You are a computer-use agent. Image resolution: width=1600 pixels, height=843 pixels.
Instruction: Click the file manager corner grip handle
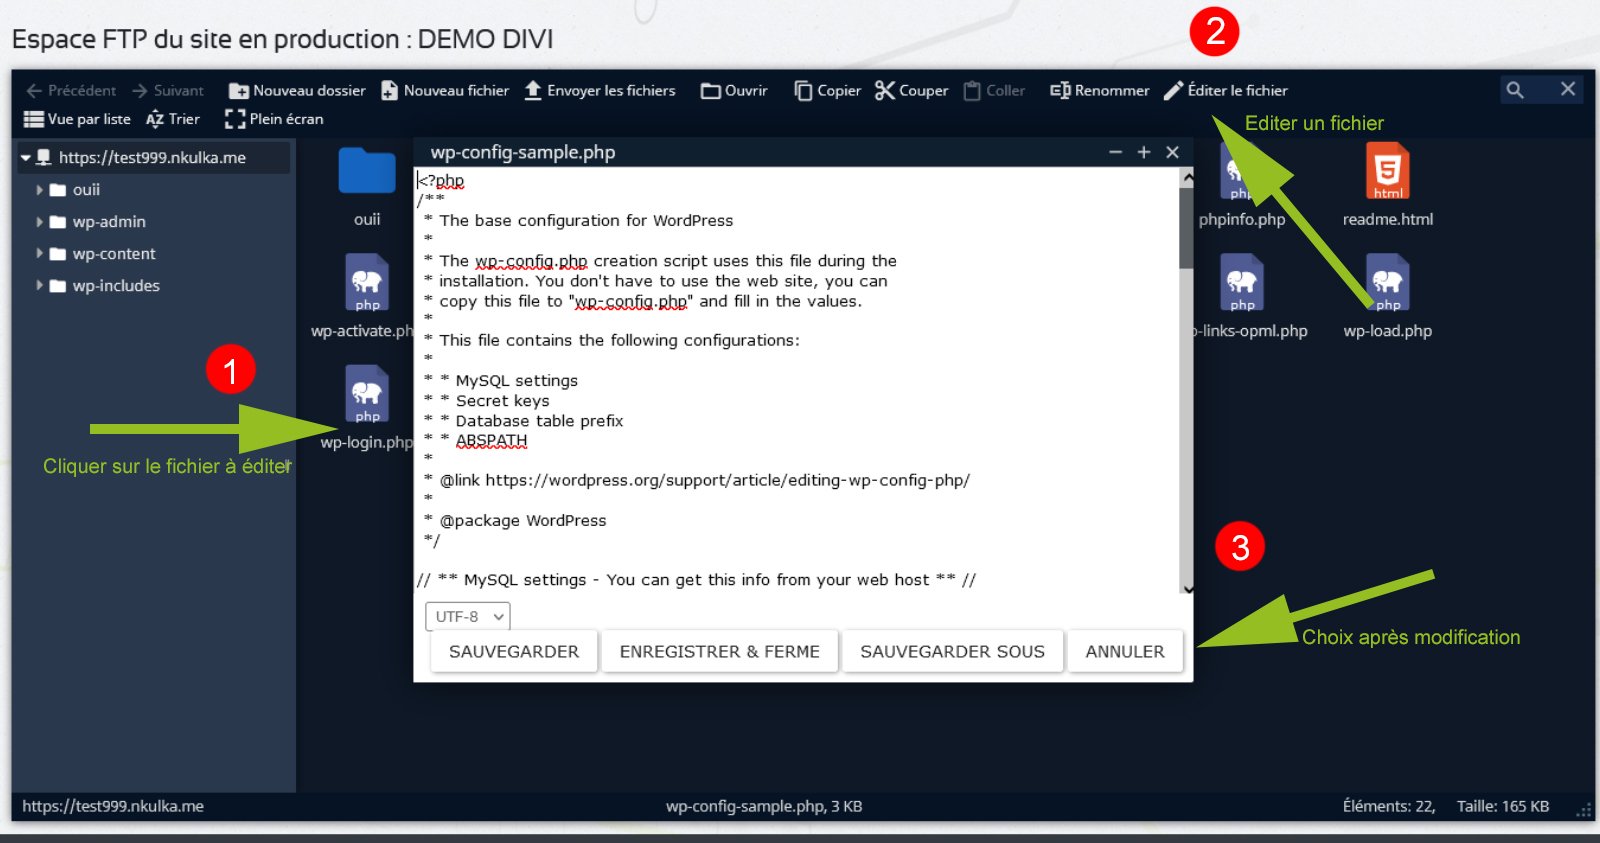1584,811
